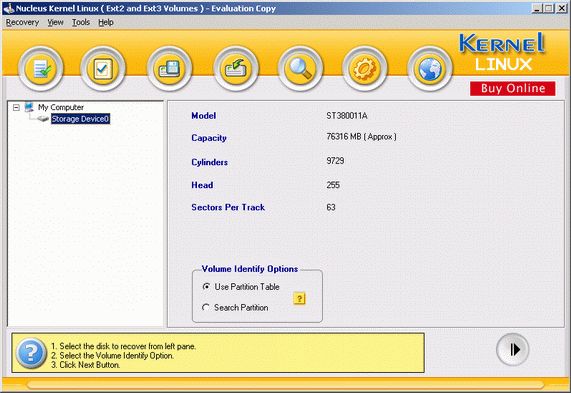
Task: Open settings via the gear toolbar icon
Action: 365,68
